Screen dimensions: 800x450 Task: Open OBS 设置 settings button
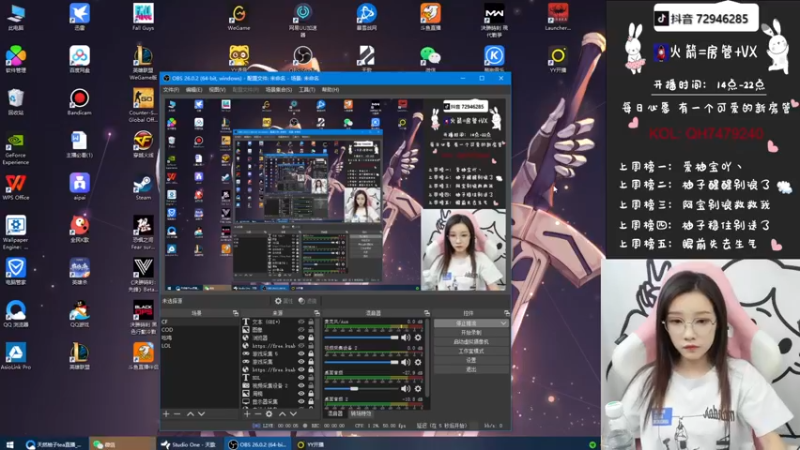coord(471,360)
